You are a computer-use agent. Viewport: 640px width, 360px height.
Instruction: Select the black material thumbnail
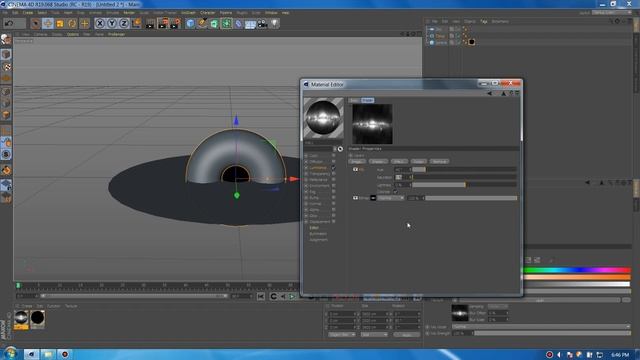[x=38, y=318]
